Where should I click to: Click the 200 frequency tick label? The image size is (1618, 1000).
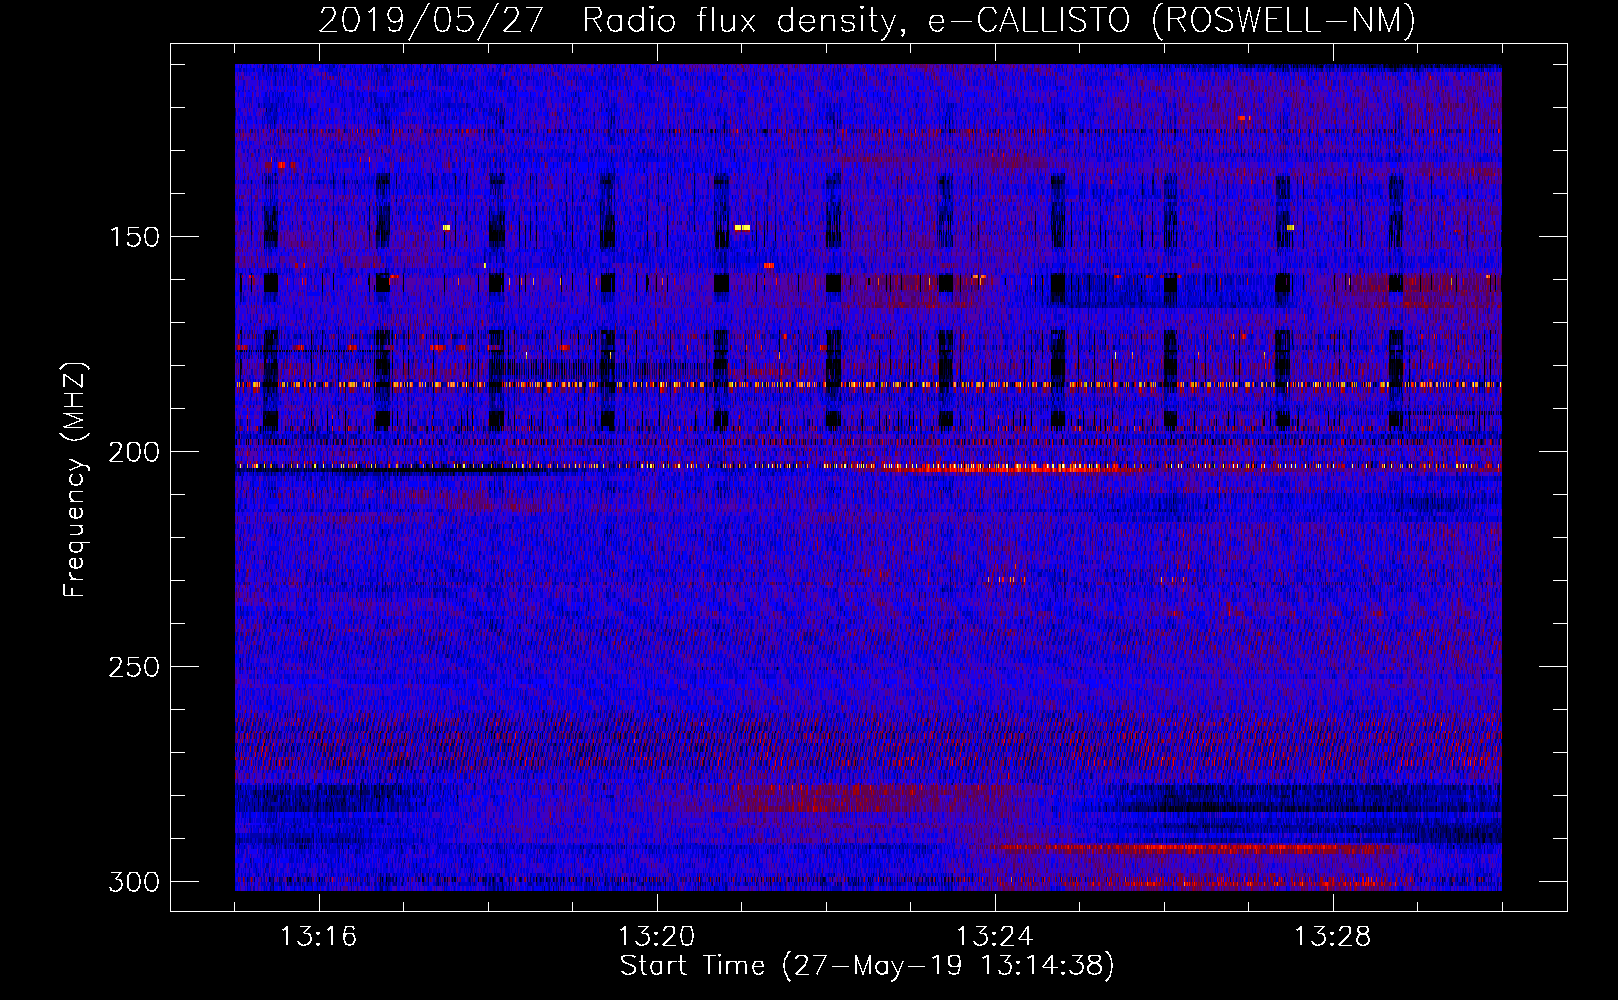[133, 452]
